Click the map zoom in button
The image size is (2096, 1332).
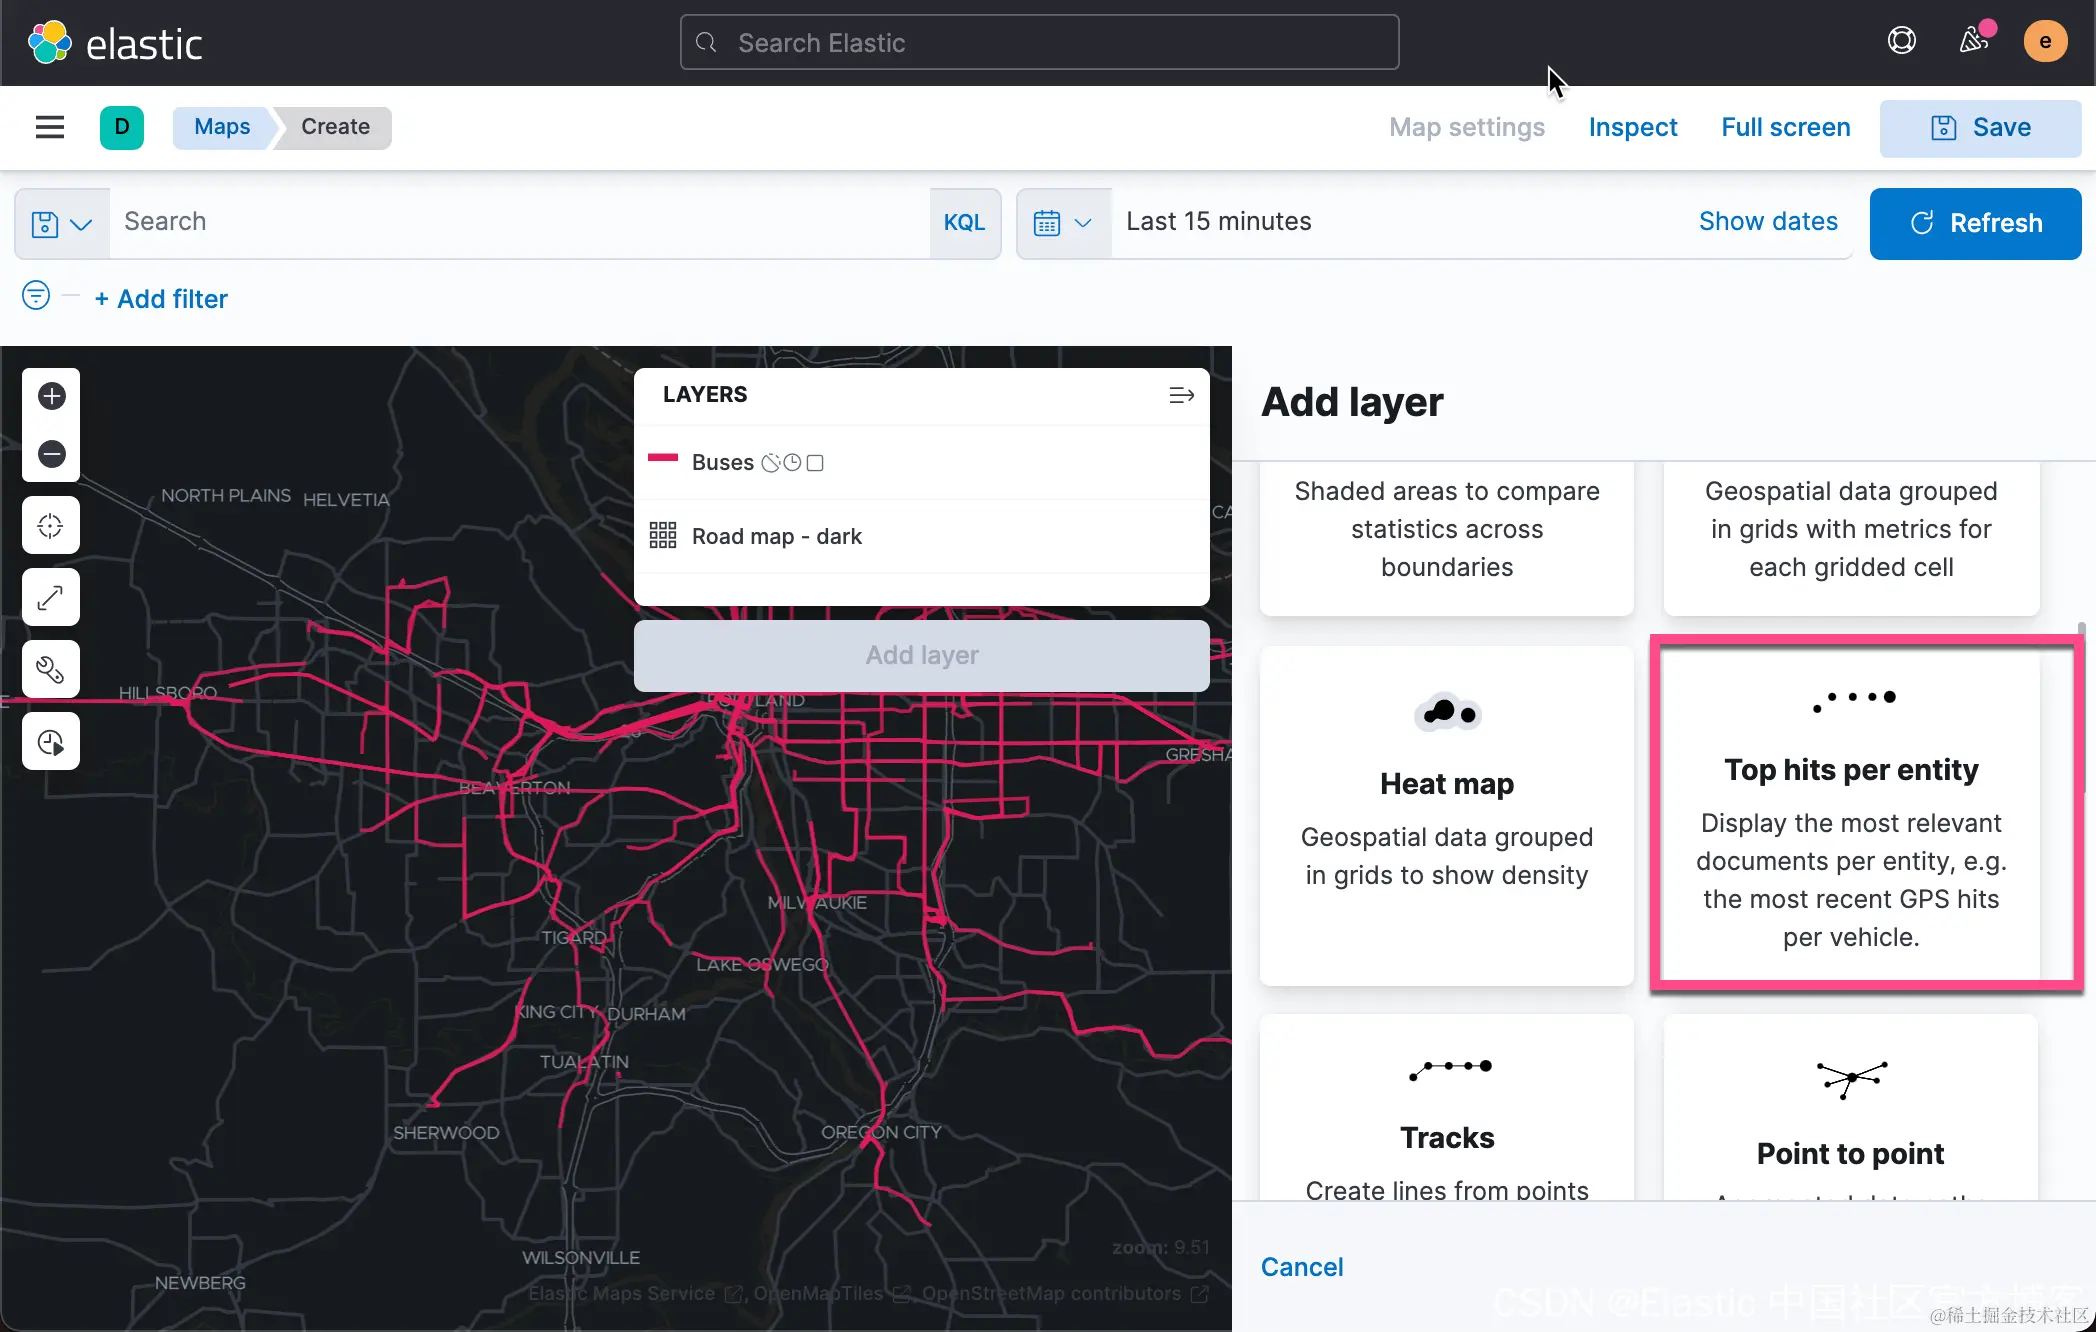pos(52,396)
